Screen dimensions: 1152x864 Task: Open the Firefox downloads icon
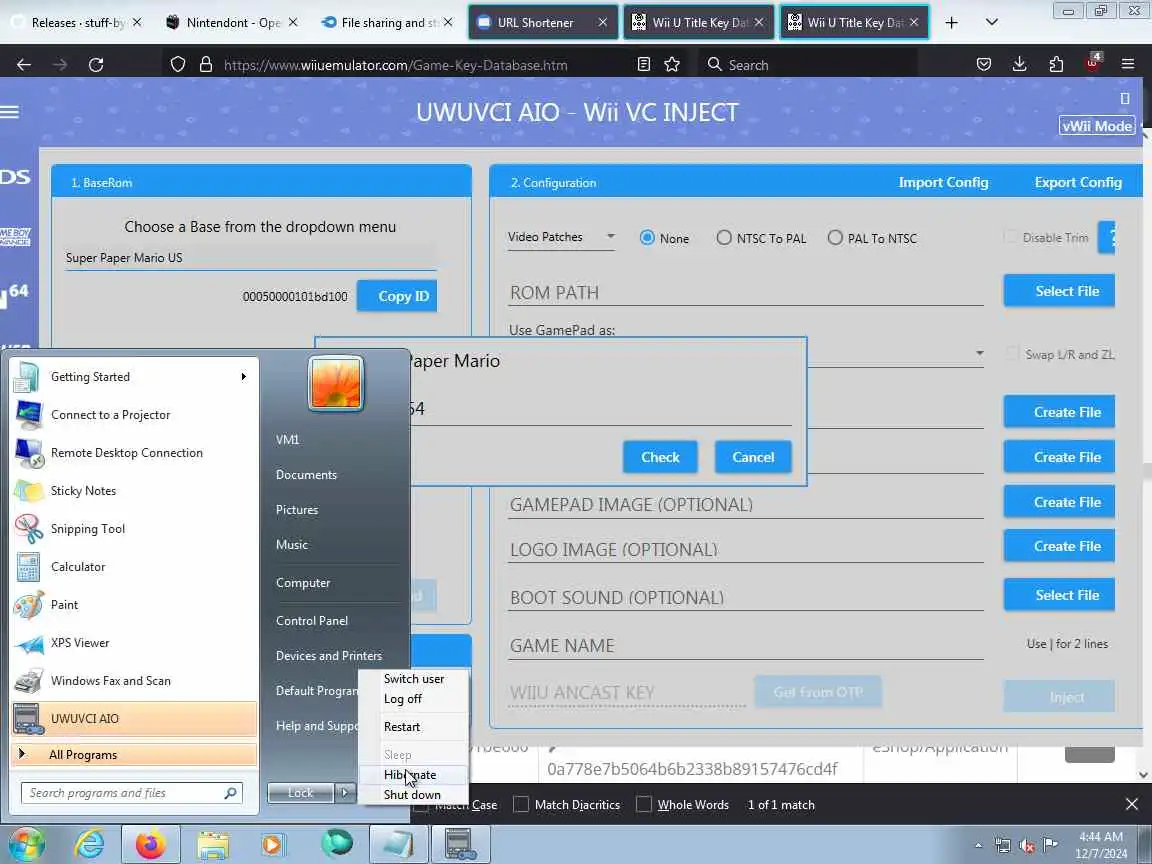[1019, 65]
